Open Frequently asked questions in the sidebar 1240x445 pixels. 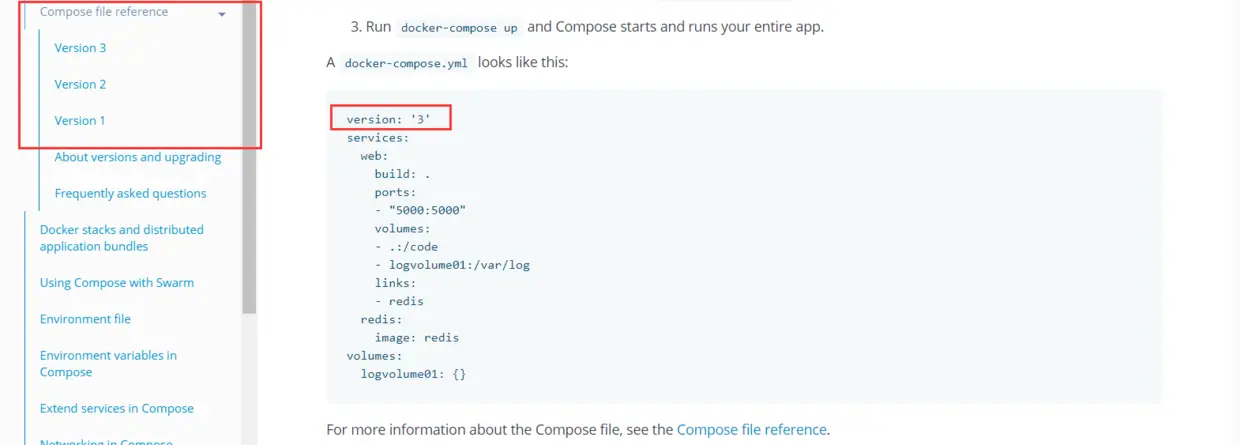pos(131,193)
